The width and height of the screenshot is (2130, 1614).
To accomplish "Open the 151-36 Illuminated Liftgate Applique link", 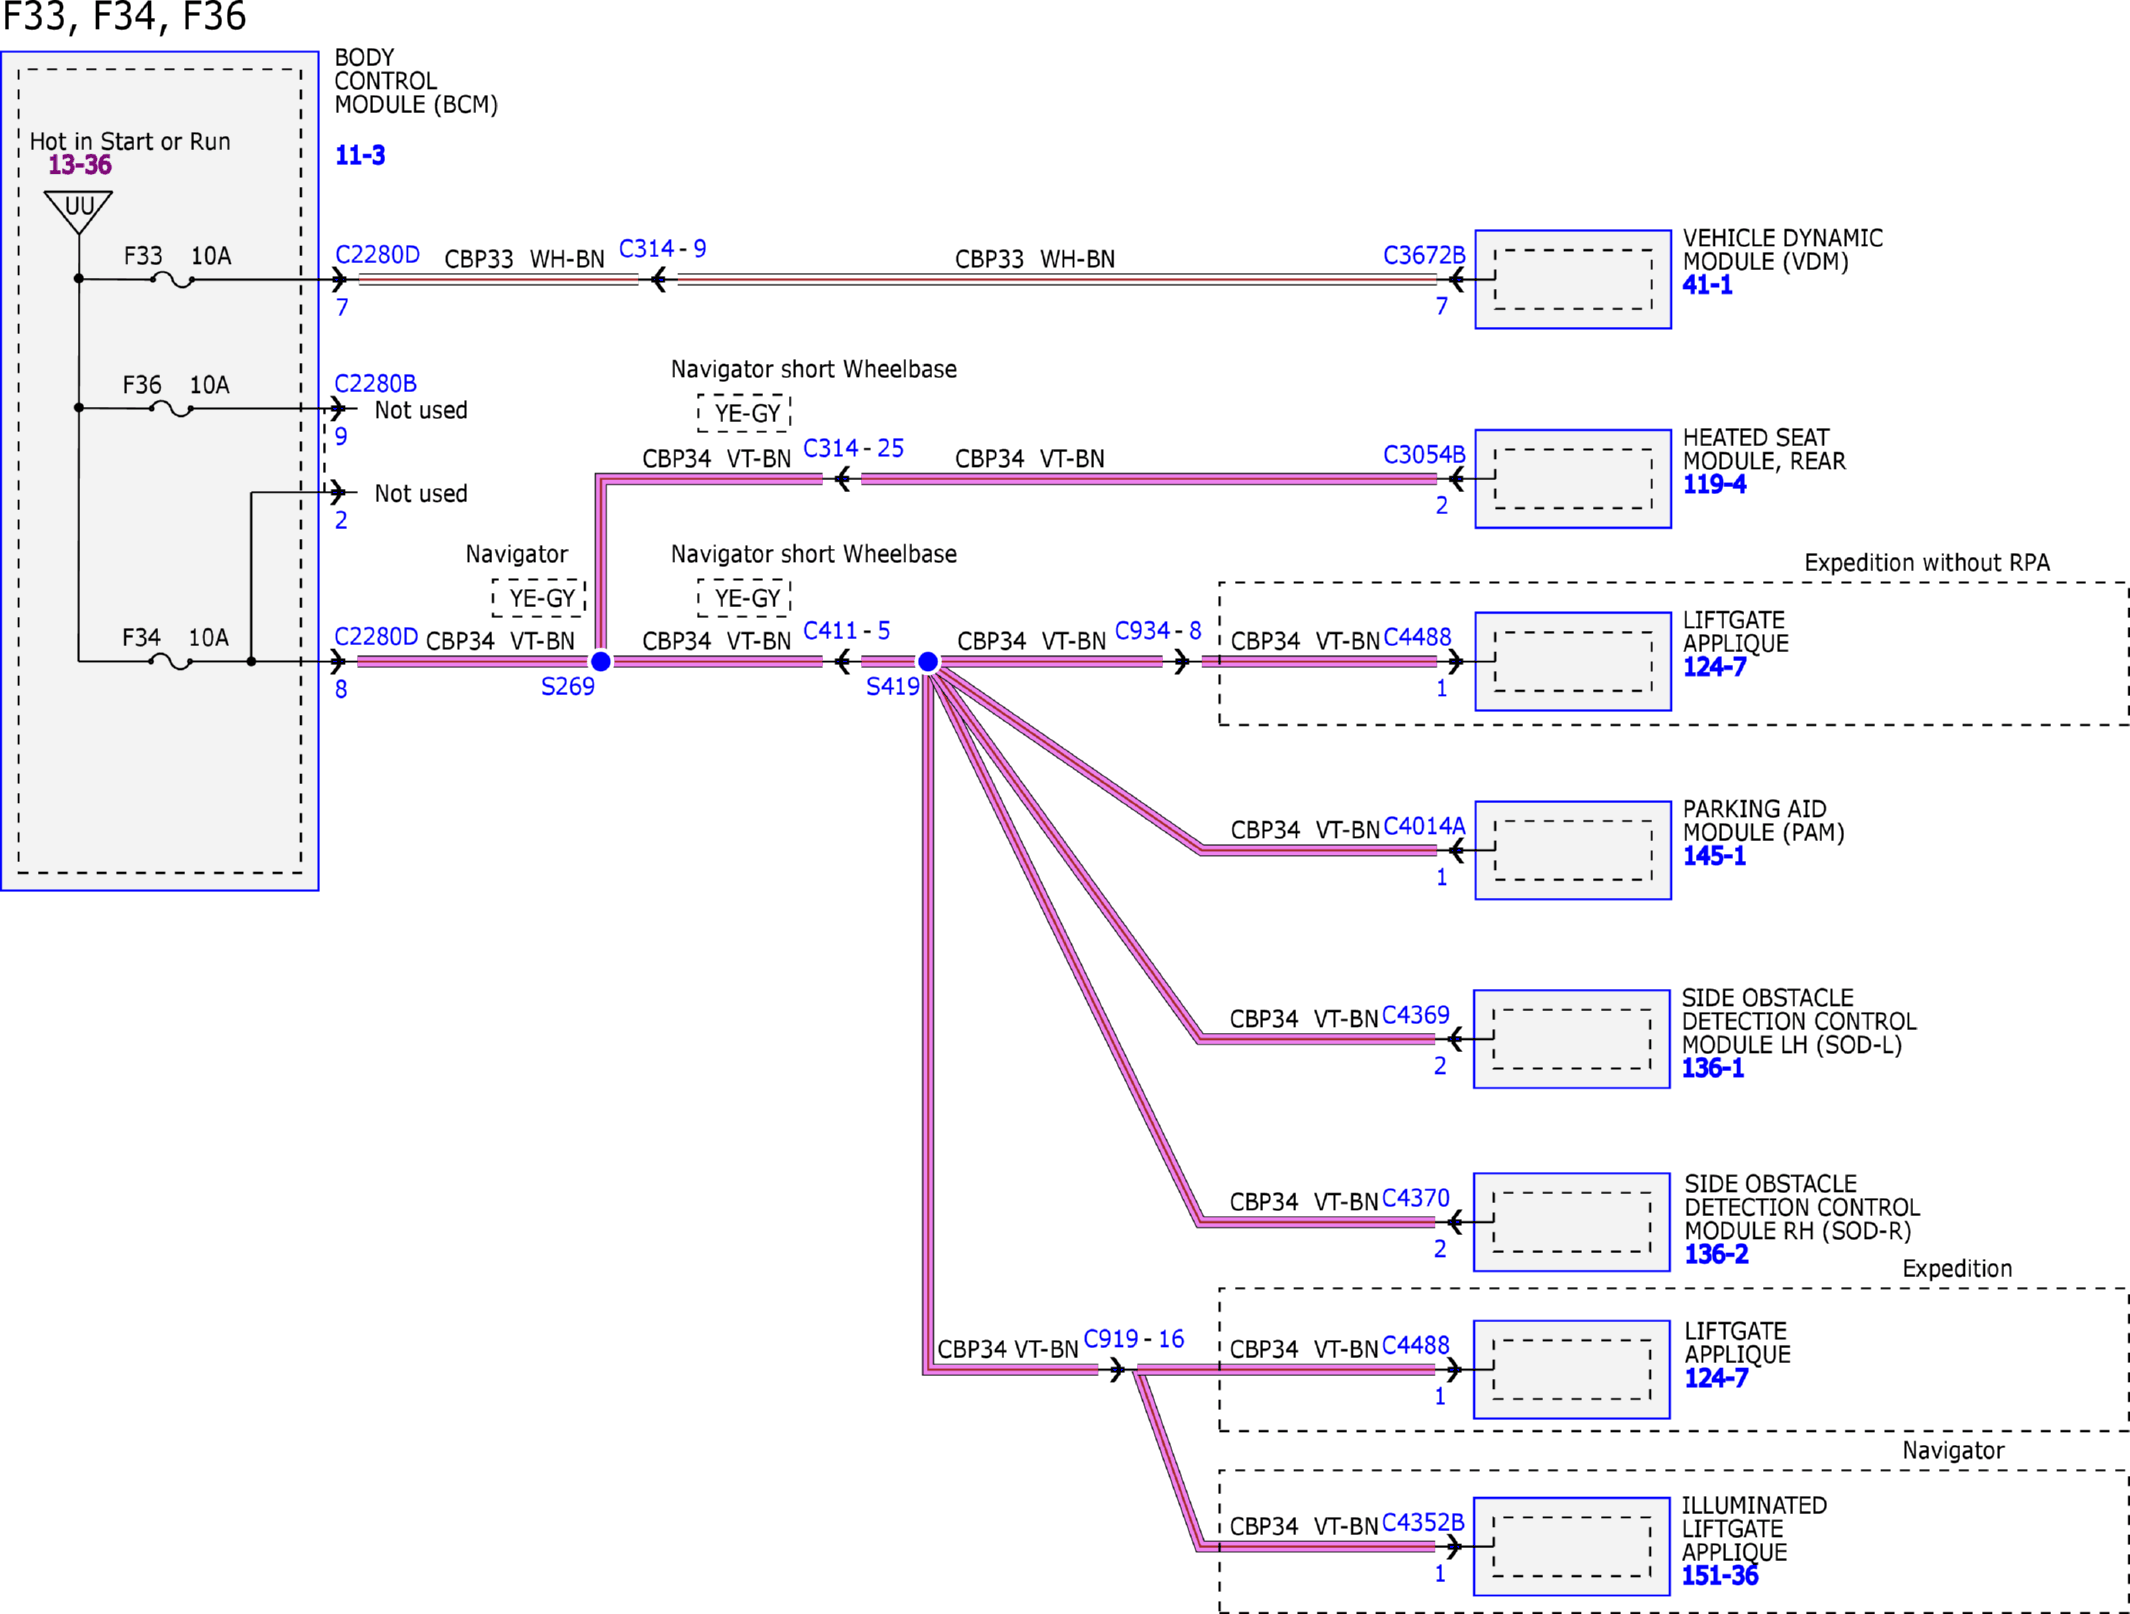I will coord(1719,1576).
